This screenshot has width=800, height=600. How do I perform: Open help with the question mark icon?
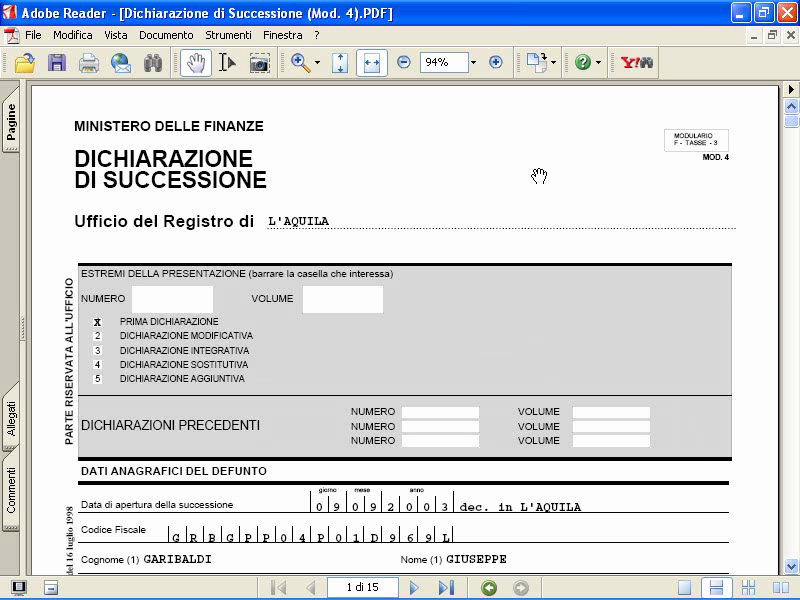583,62
